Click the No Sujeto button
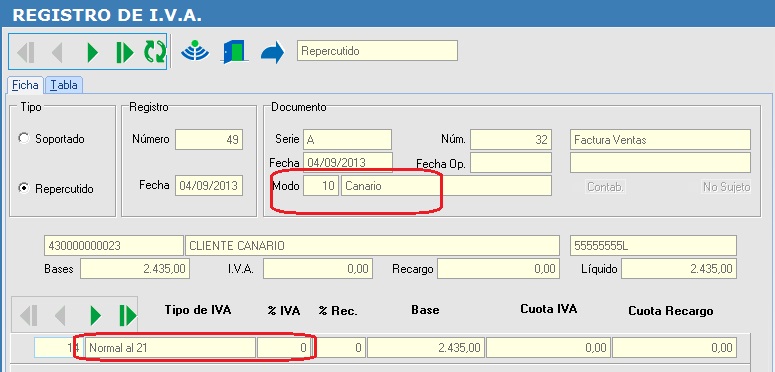The width and height of the screenshot is (775, 372). click(727, 187)
